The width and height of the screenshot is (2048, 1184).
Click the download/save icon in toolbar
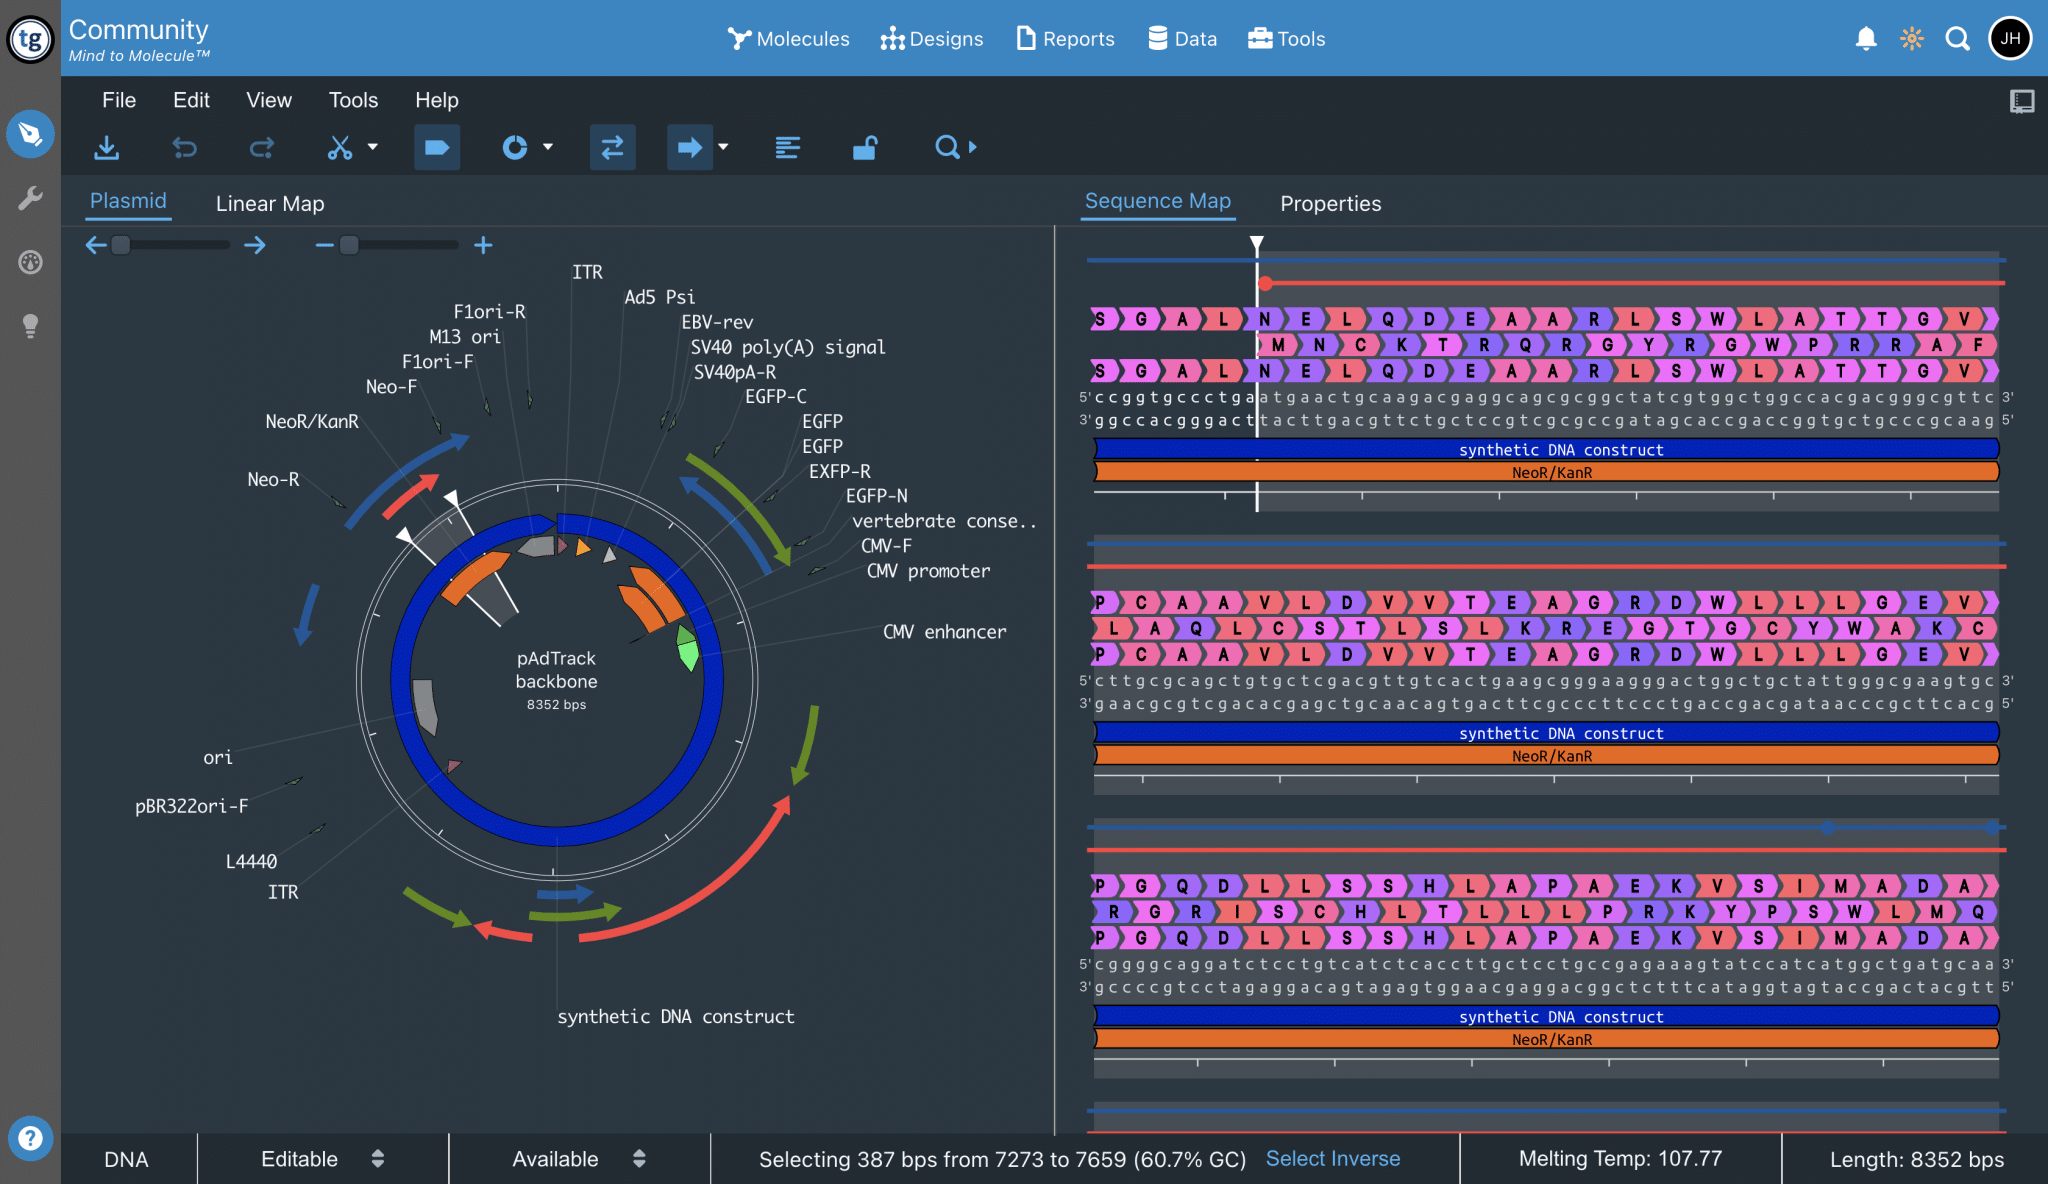(106, 148)
